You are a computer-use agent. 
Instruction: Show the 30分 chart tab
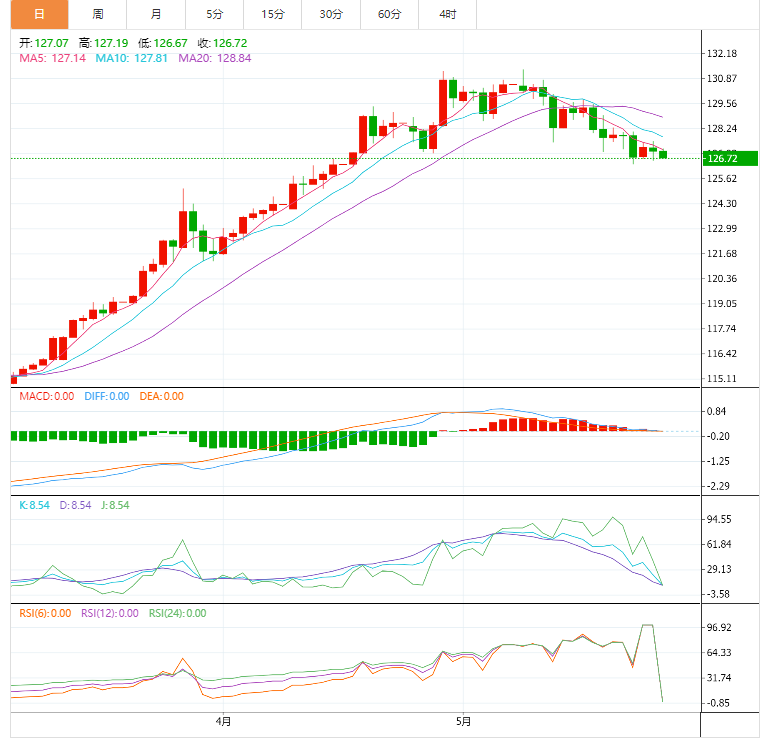click(x=331, y=14)
